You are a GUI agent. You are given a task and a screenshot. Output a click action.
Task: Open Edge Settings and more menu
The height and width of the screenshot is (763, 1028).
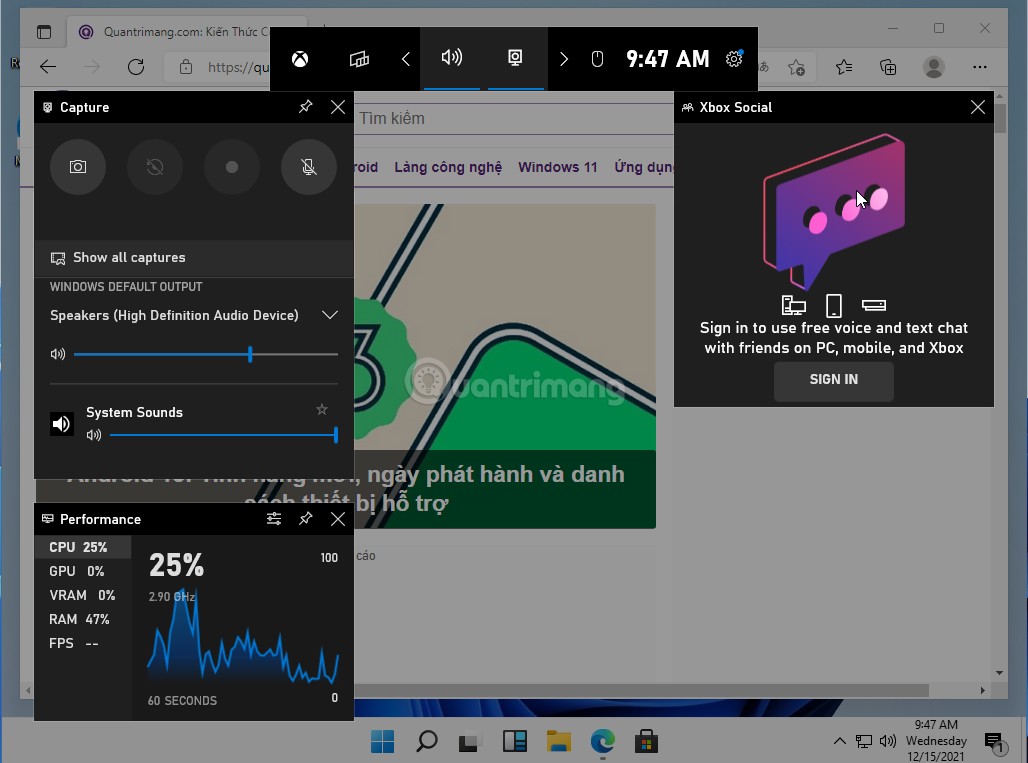point(979,67)
